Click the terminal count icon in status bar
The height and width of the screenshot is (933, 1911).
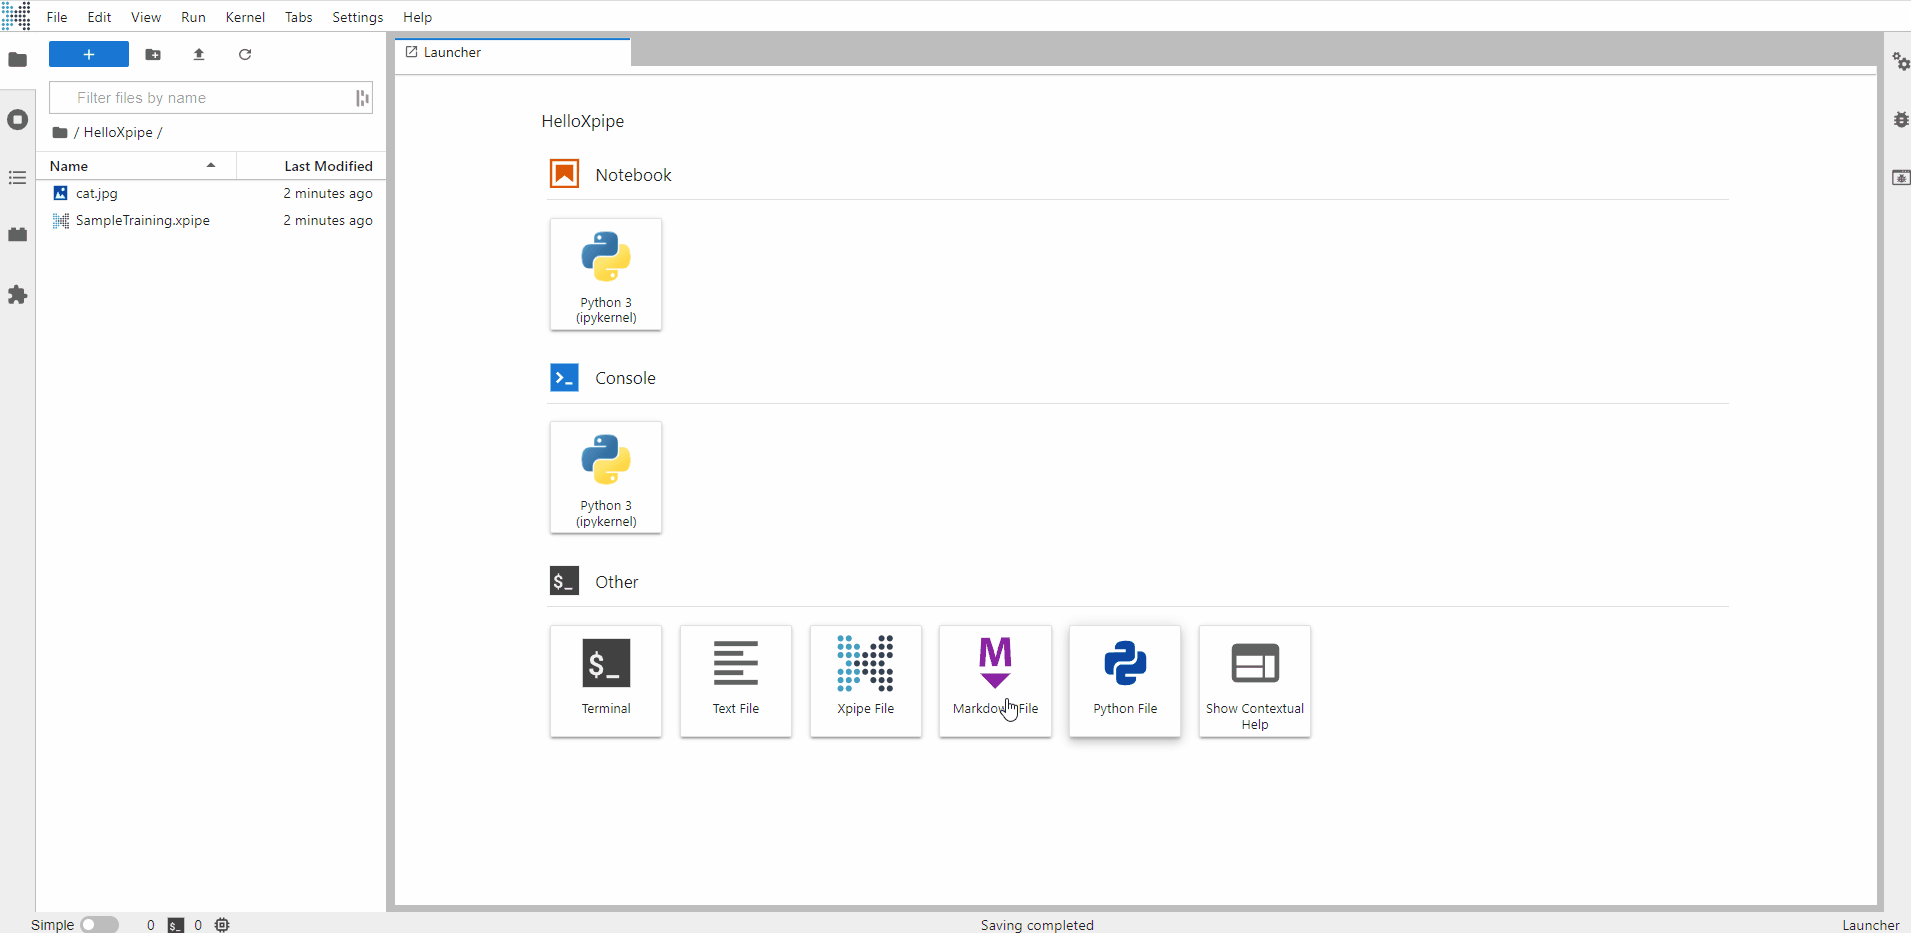[x=176, y=925]
